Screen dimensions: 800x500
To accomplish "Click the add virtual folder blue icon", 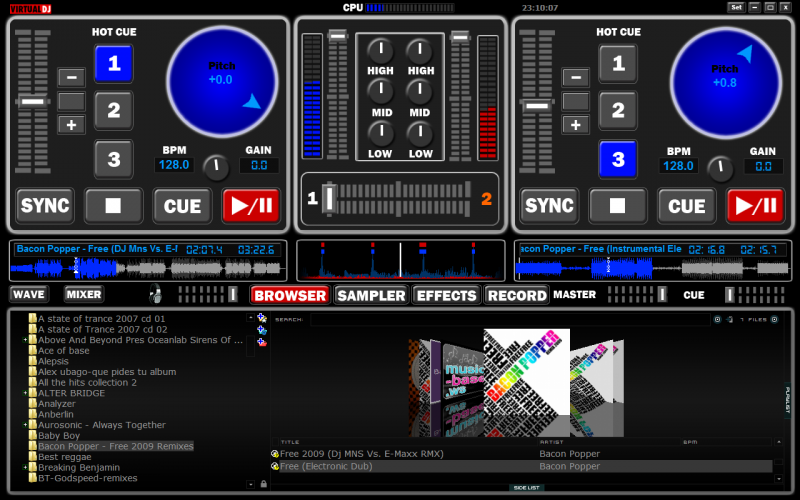I will coord(262,330).
